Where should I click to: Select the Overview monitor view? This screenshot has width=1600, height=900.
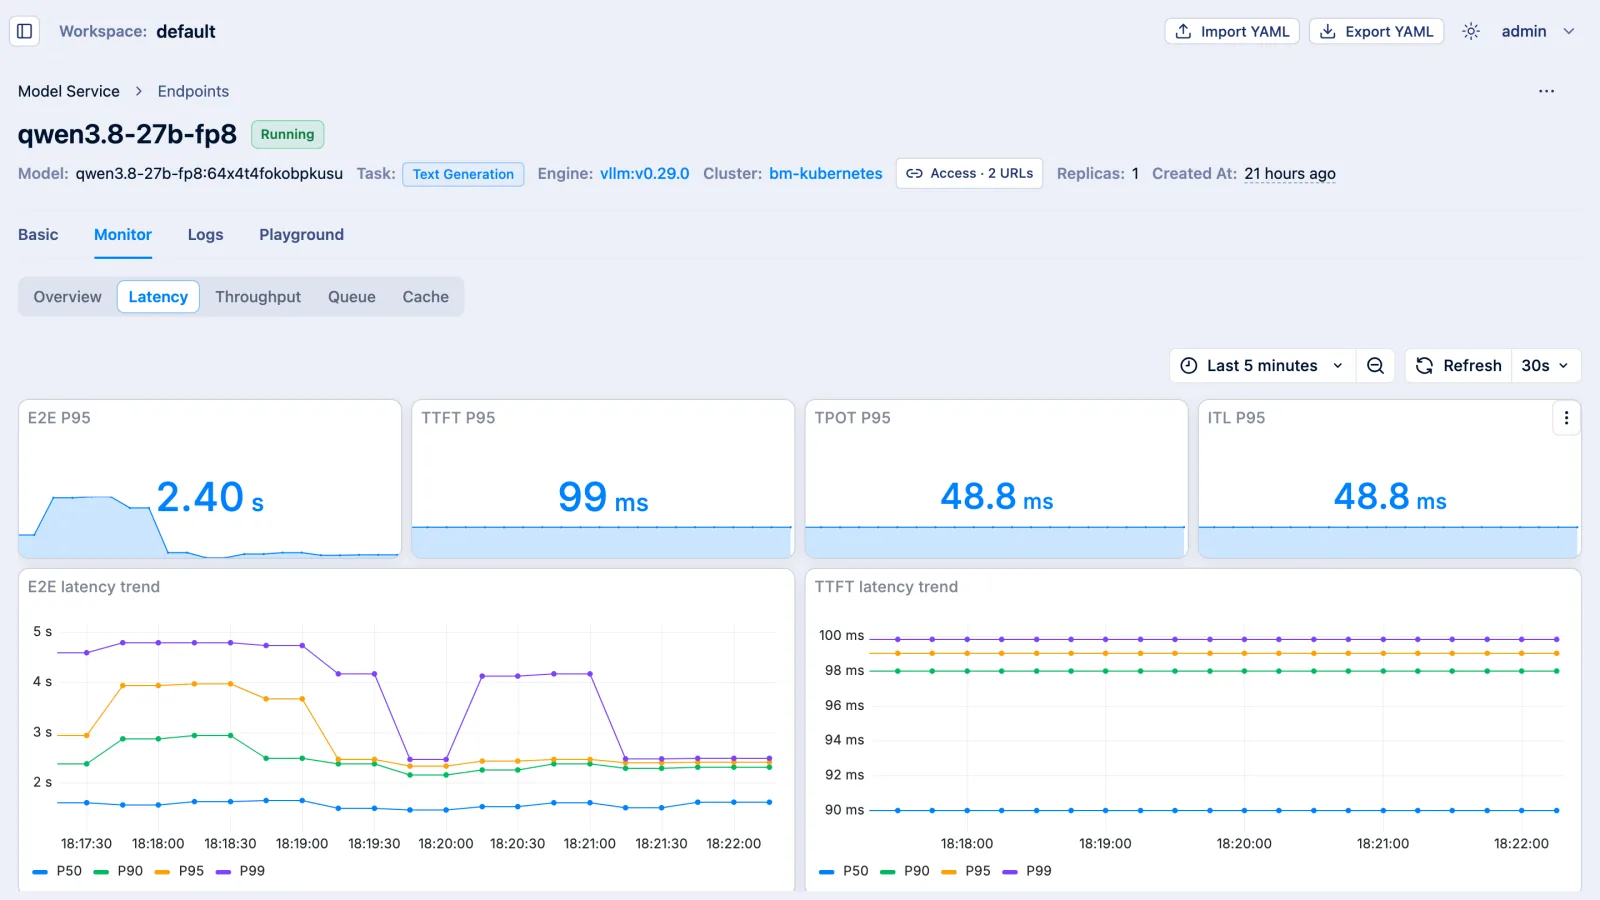[x=67, y=297]
